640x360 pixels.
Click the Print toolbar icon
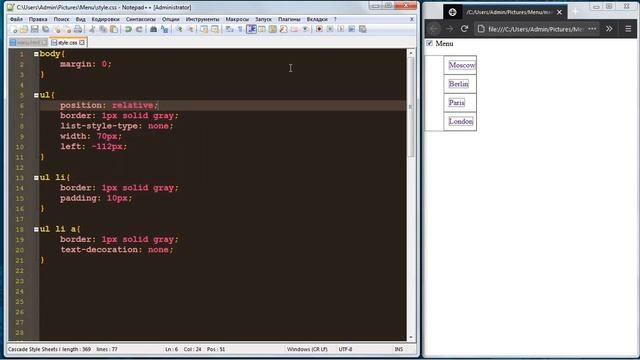(x=78, y=29)
